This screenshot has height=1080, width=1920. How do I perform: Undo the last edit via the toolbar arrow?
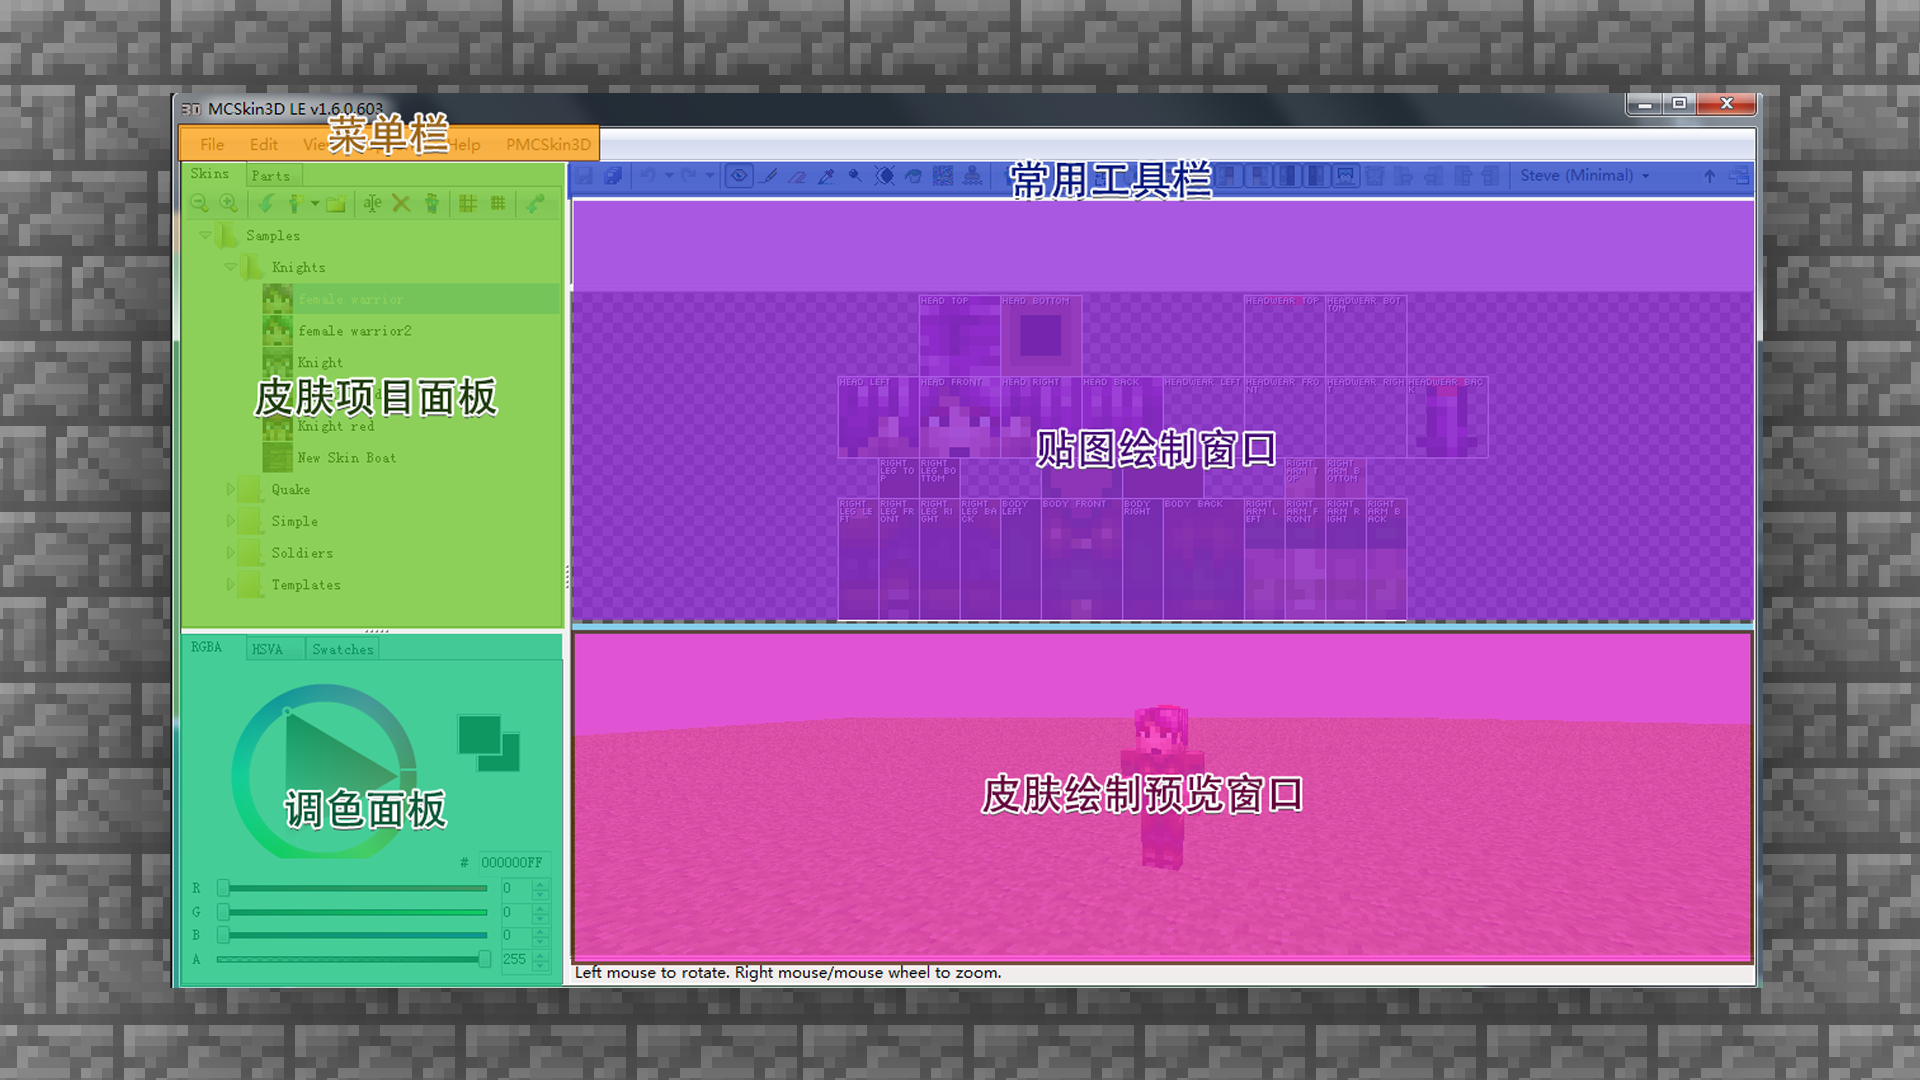pyautogui.click(x=648, y=176)
